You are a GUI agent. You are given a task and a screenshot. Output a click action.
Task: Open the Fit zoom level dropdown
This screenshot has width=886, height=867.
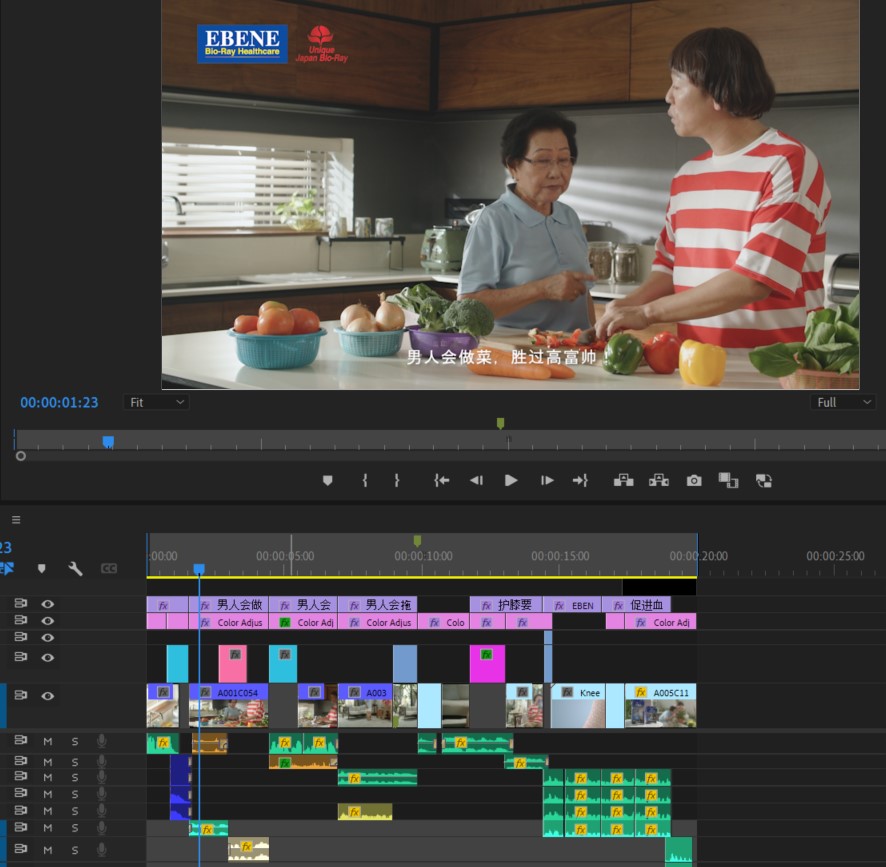point(157,402)
